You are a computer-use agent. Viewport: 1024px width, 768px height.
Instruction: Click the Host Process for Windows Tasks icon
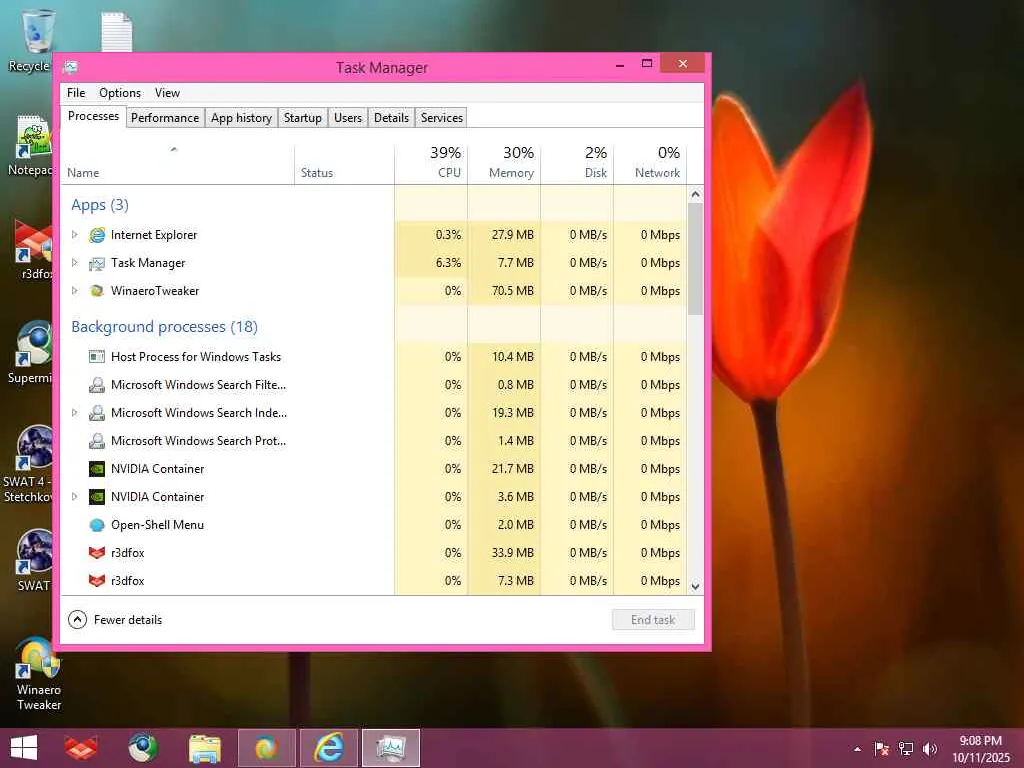[97, 357]
